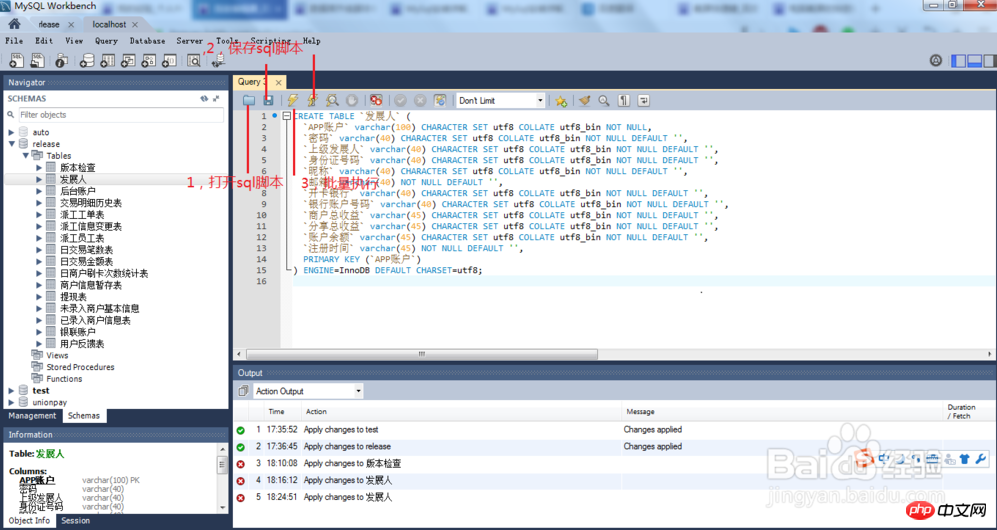Select the Functions node
The height and width of the screenshot is (530, 997).
pyautogui.click(x=64, y=379)
